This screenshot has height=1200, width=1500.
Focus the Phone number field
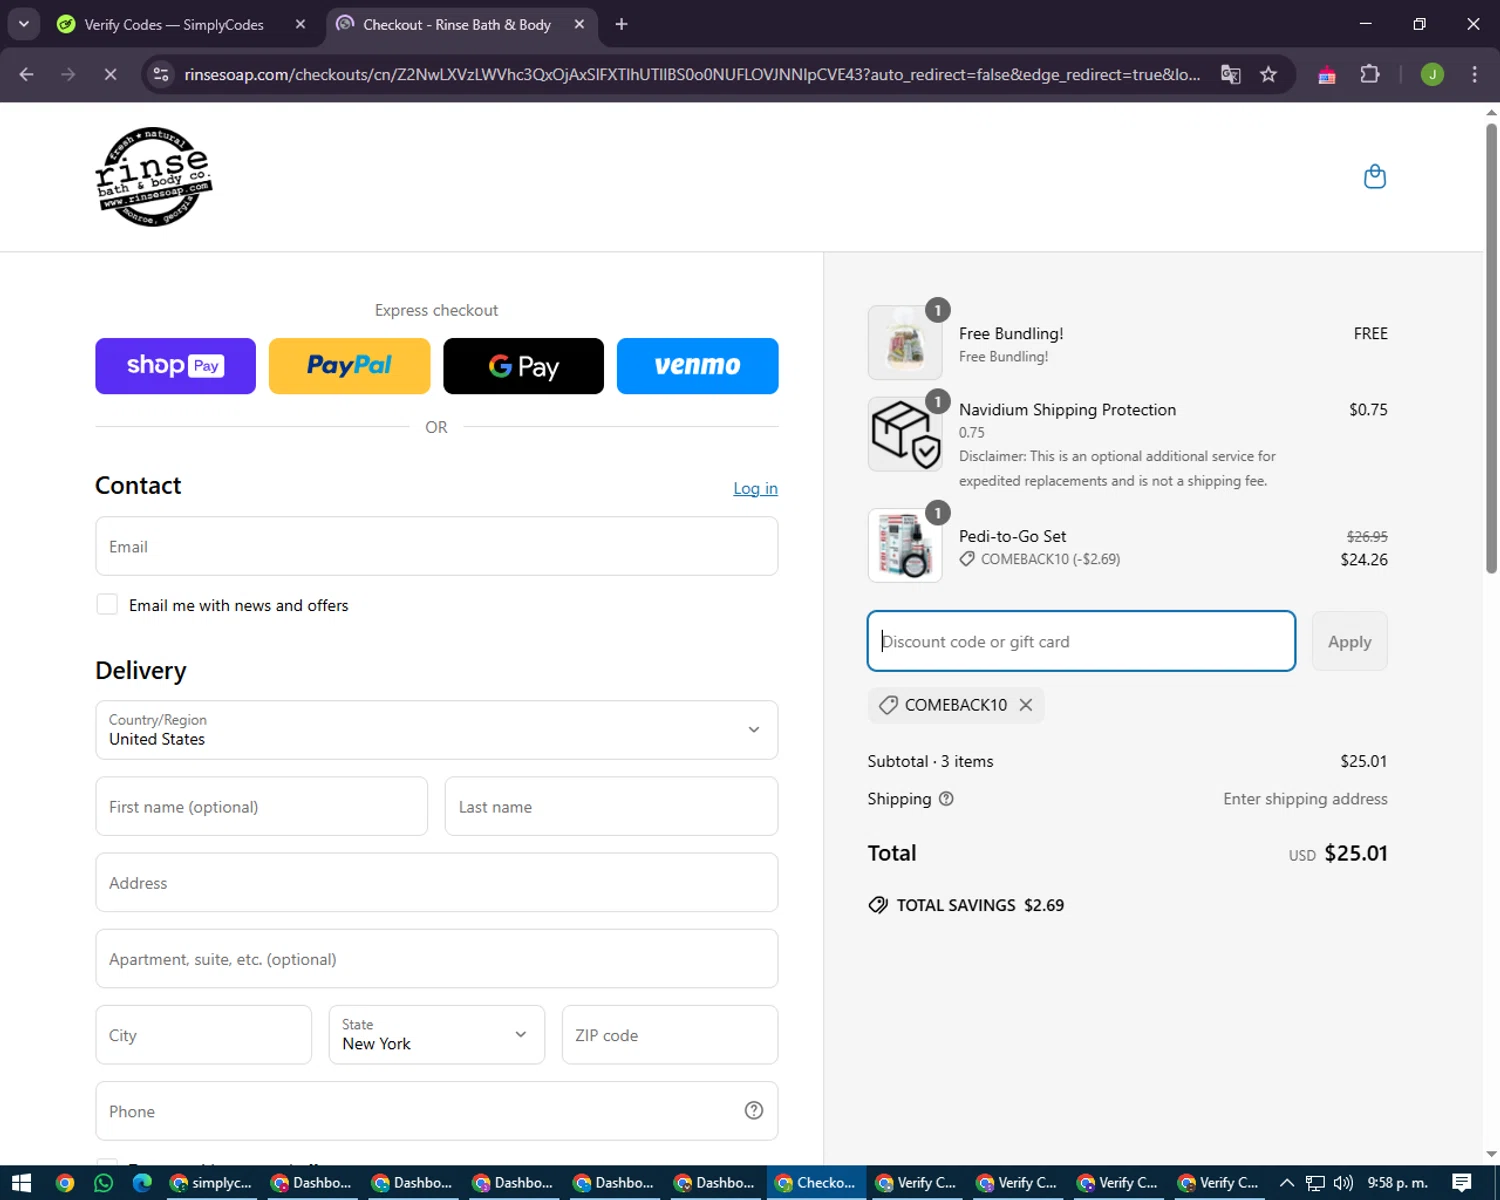coord(437,1111)
